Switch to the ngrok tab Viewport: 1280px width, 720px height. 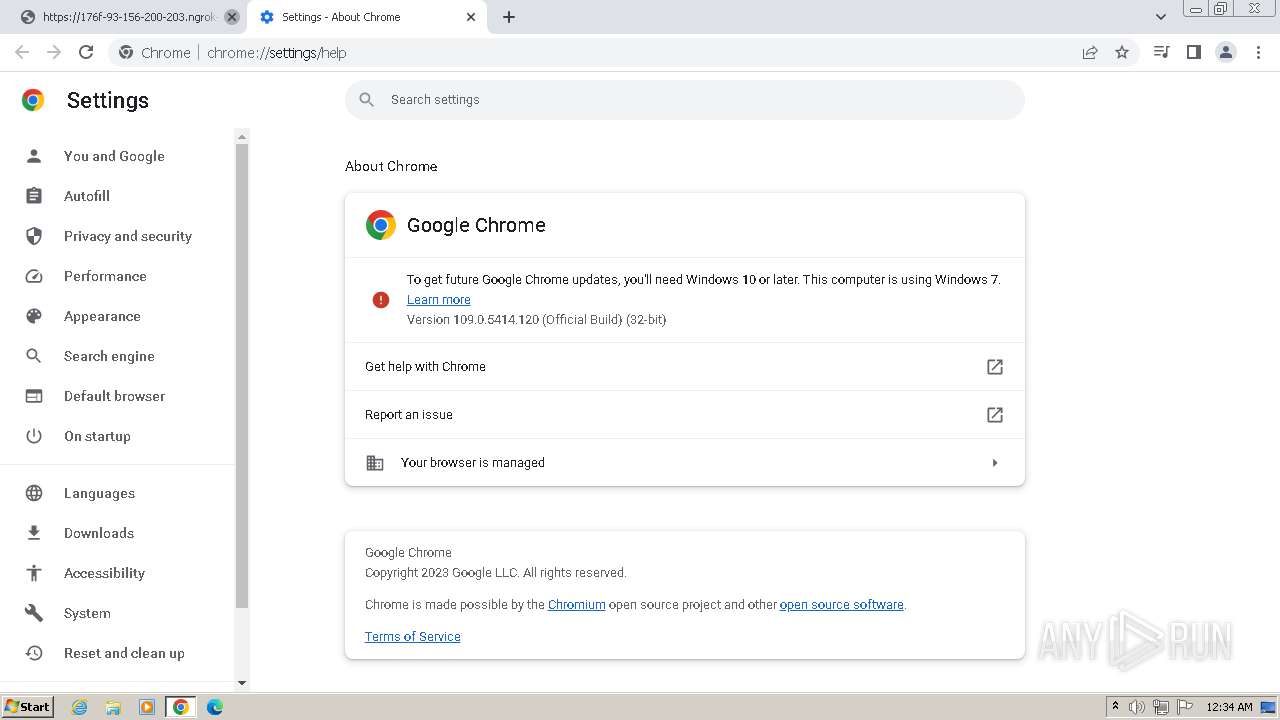click(x=128, y=17)
